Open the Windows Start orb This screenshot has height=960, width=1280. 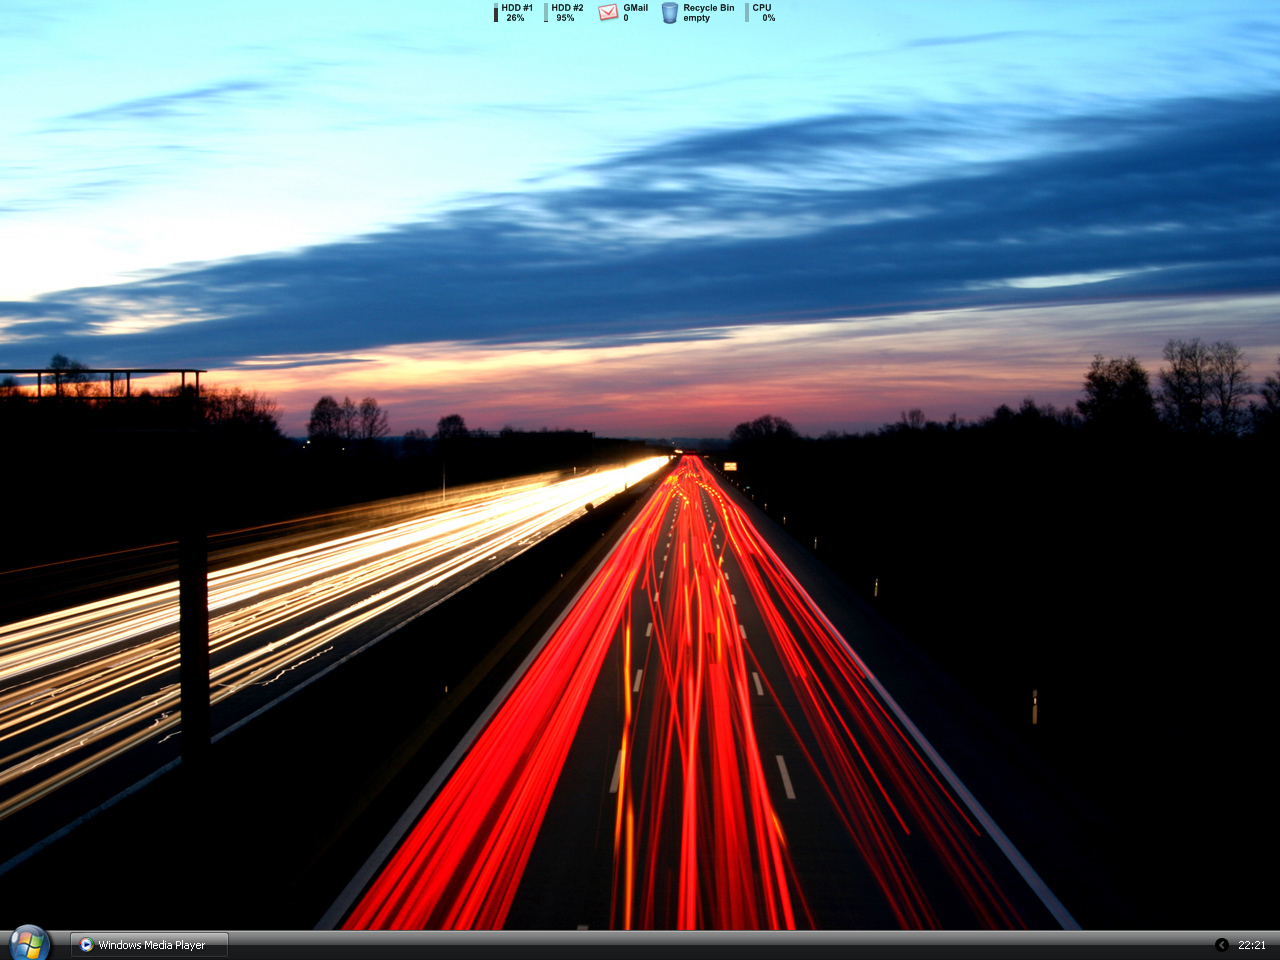pyautogui.click(x=29, y=943)
